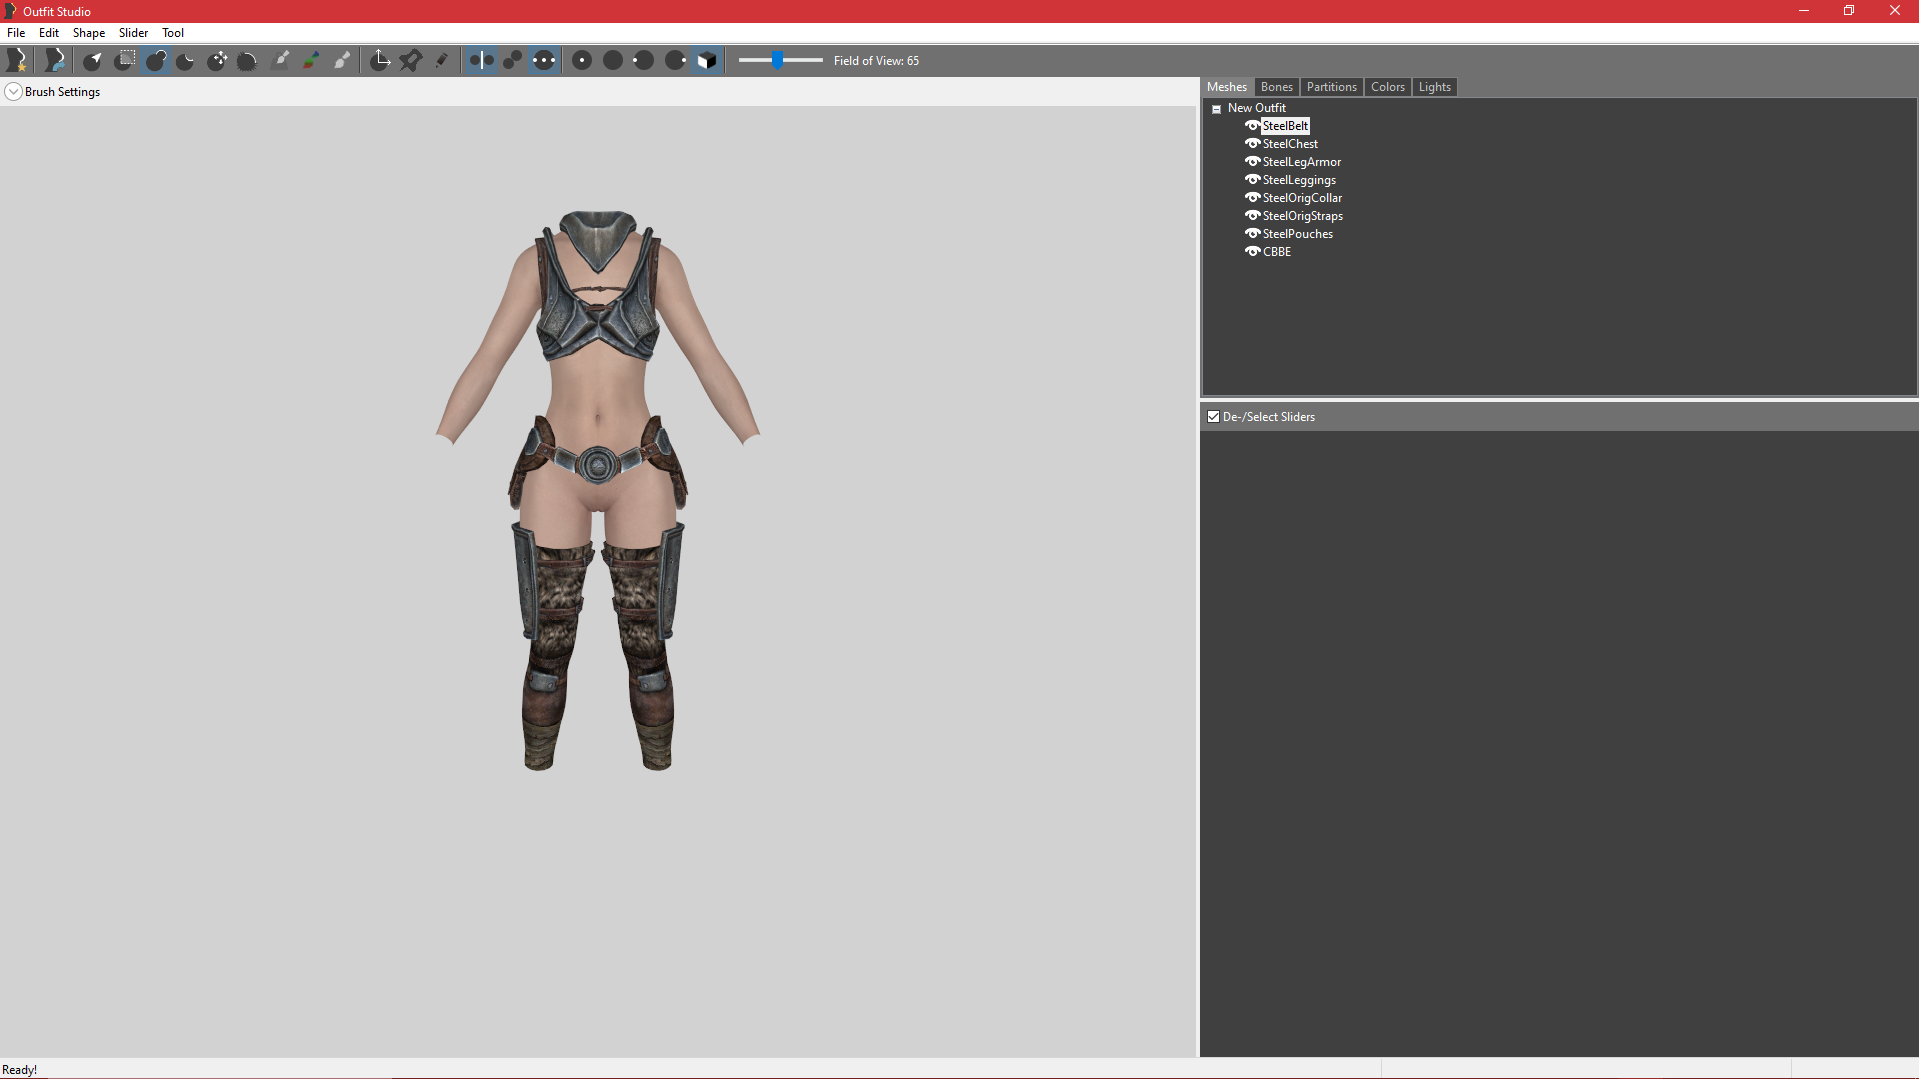Screen dimensions: 1919x1079
Task: Toggle Global Brush Collision mode
Action: tap(543, 61)
